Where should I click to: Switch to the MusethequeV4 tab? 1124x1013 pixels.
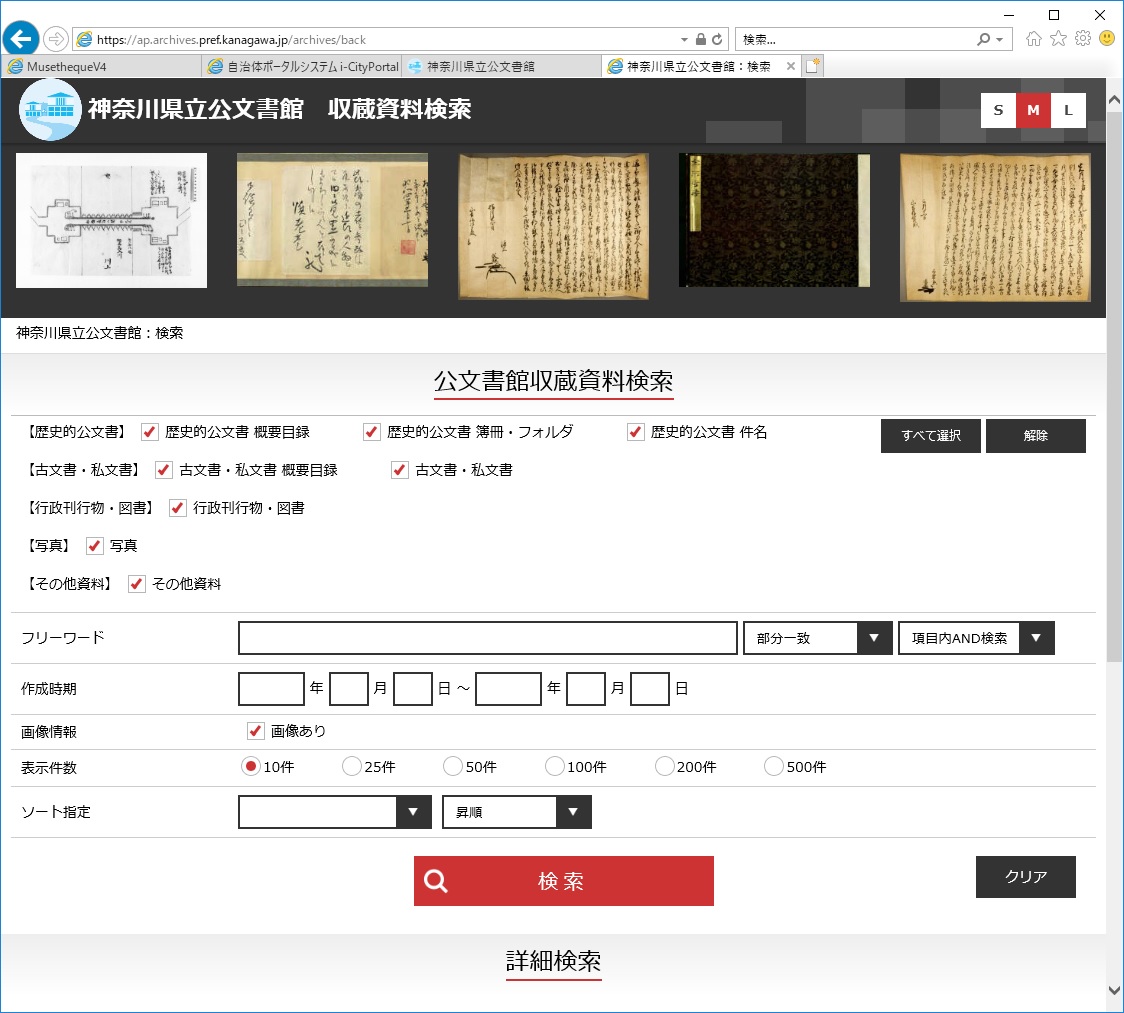click(101, 67)
